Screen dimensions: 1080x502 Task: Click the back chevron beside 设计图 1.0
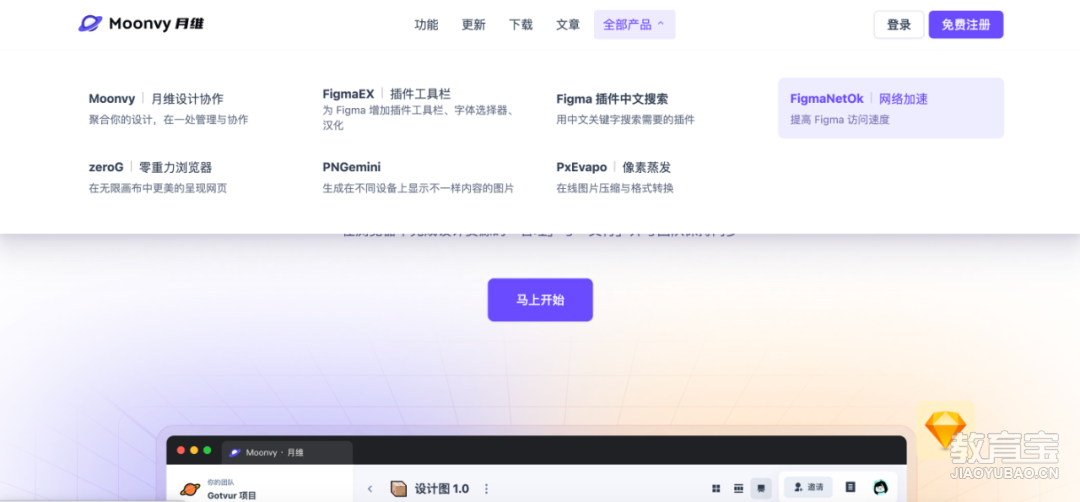370,489
